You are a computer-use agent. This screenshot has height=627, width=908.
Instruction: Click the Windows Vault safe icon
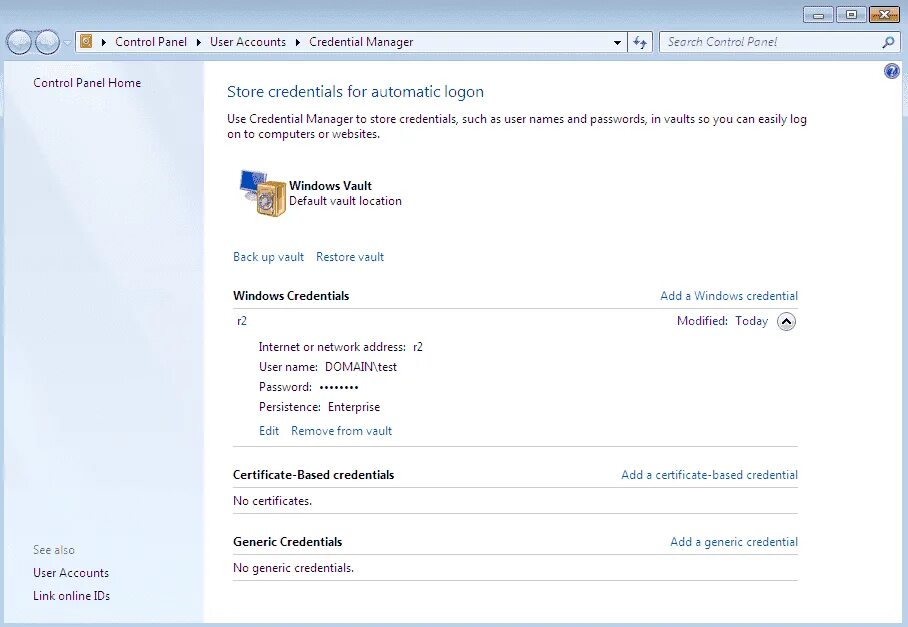pos(263,193)
